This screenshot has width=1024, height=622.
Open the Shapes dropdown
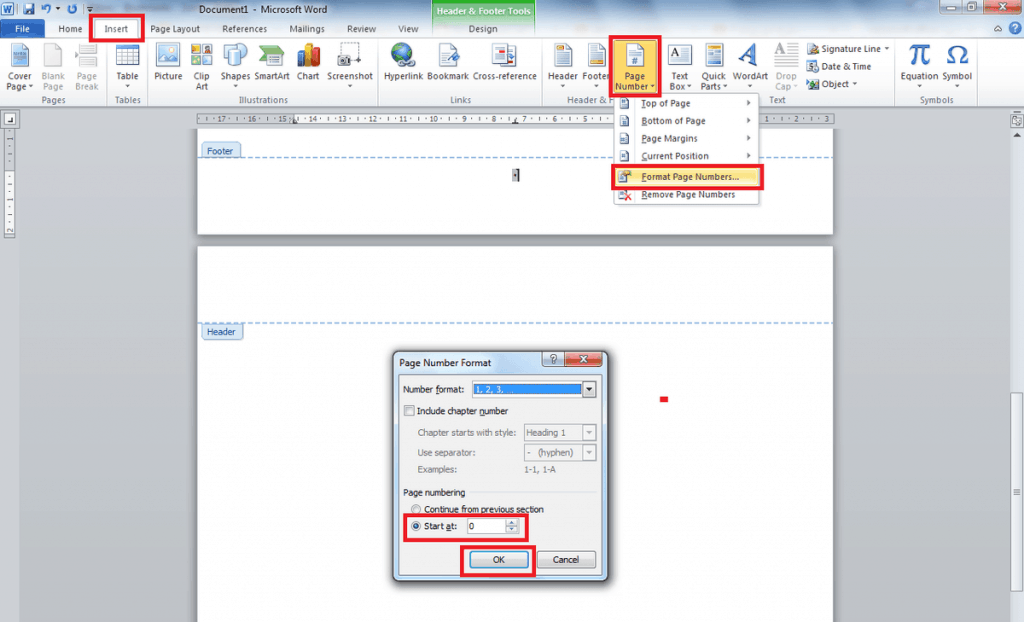(x=235, y=64)
